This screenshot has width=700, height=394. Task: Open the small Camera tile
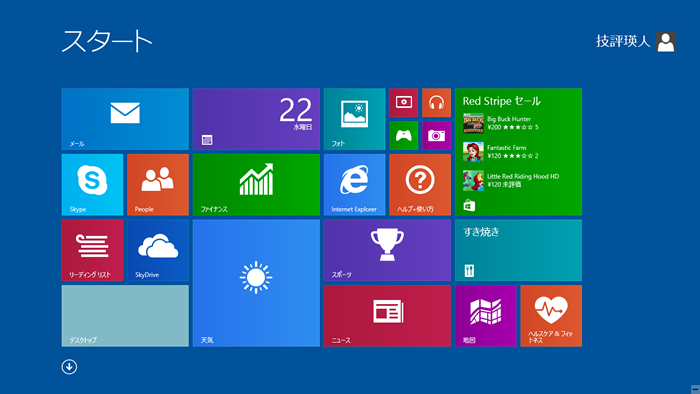(x=437, y=136)
